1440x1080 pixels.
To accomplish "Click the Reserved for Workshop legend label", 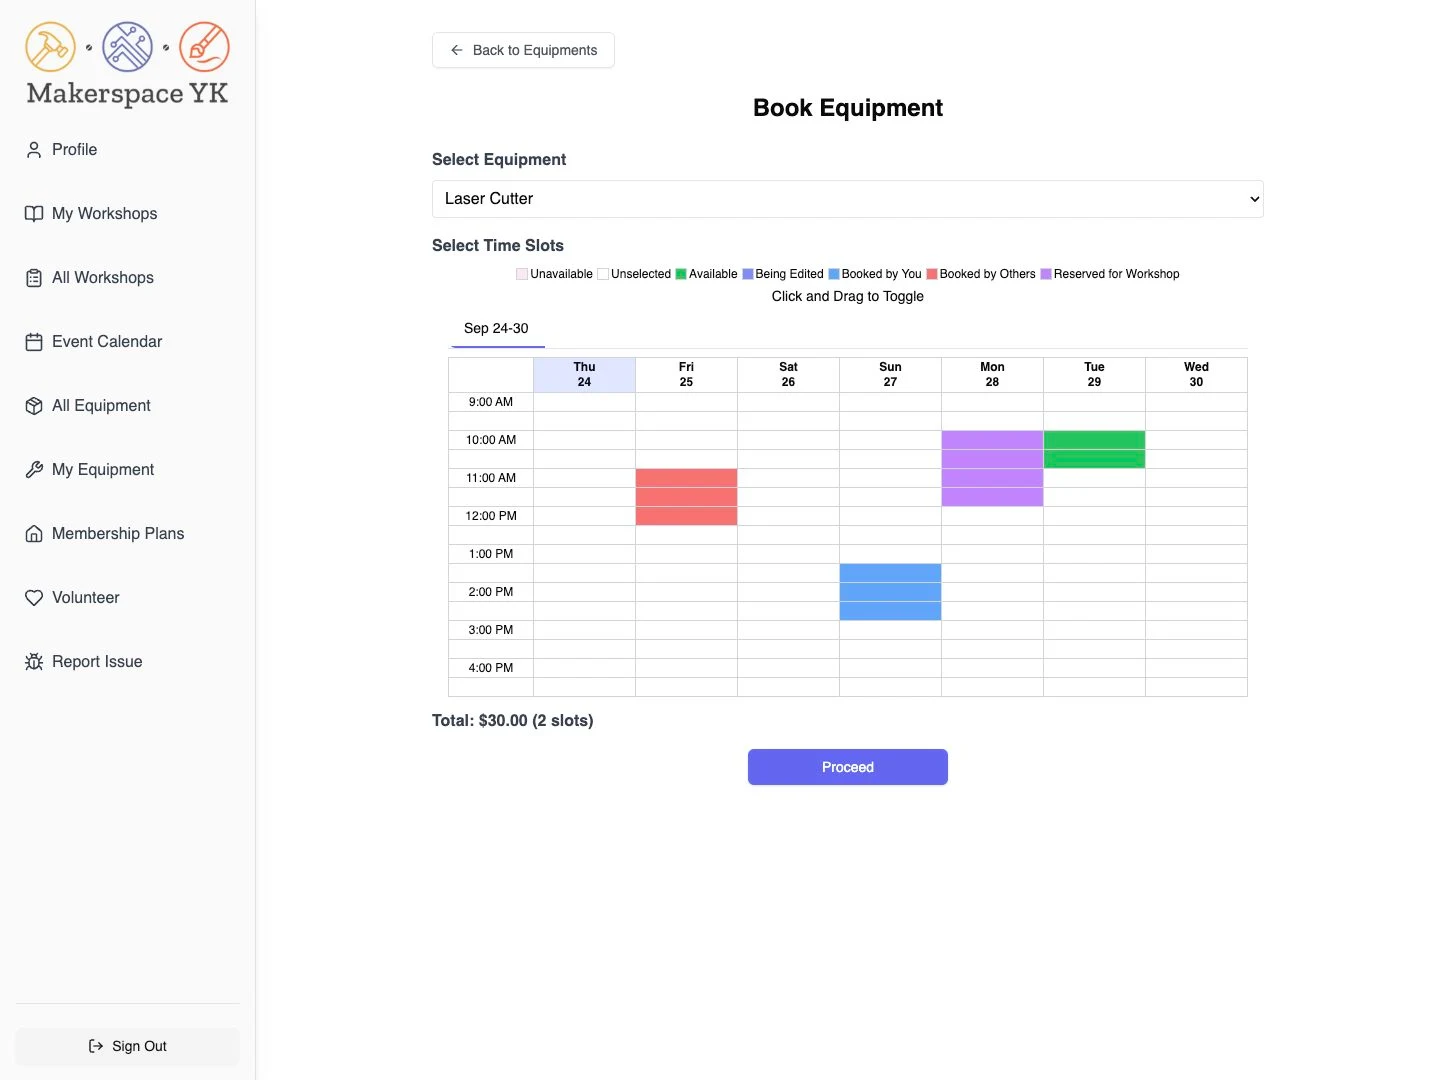I will point(1116,274).
